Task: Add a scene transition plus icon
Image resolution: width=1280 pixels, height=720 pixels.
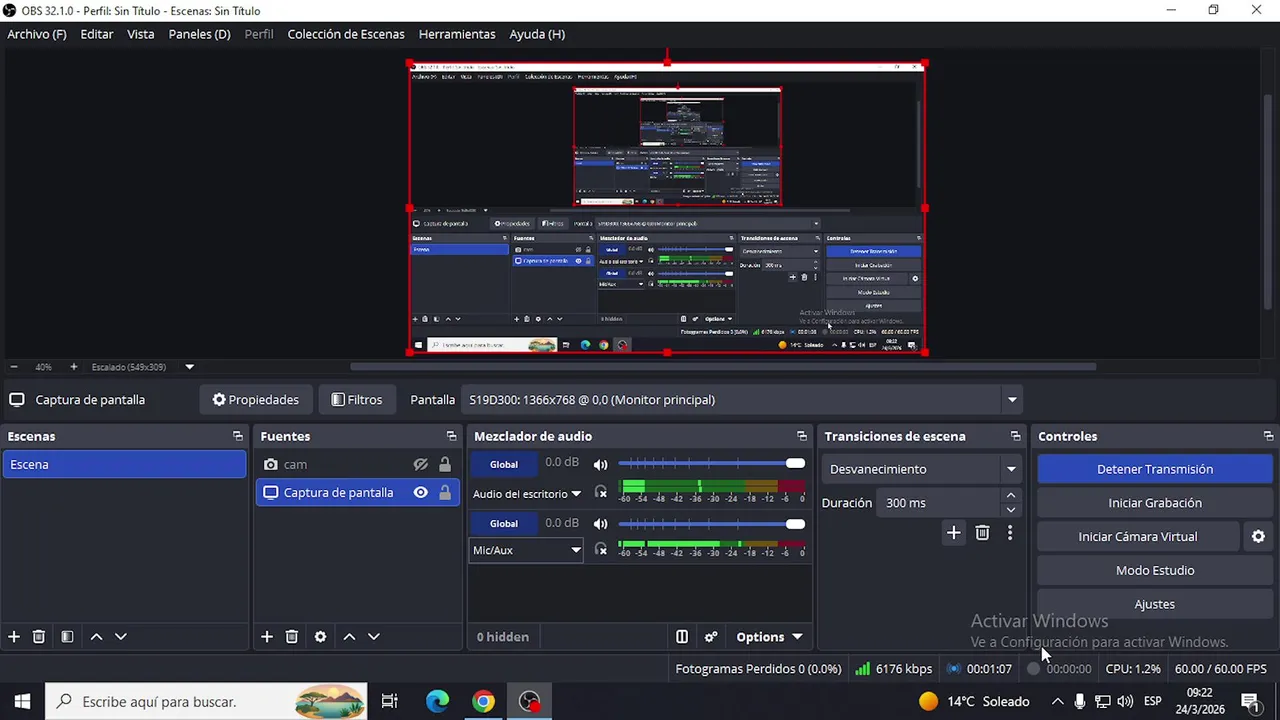Action: pyautogui.click(x=954, y=533)
